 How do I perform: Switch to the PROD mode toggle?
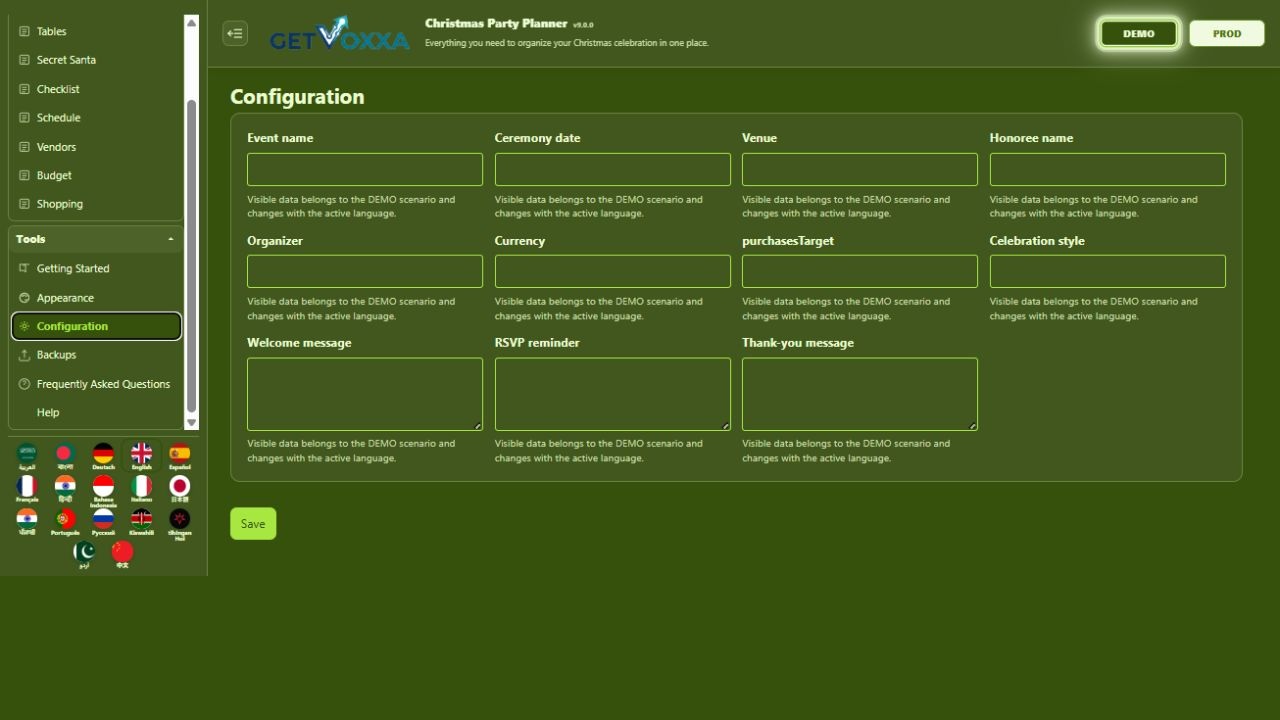point(1227,33)
